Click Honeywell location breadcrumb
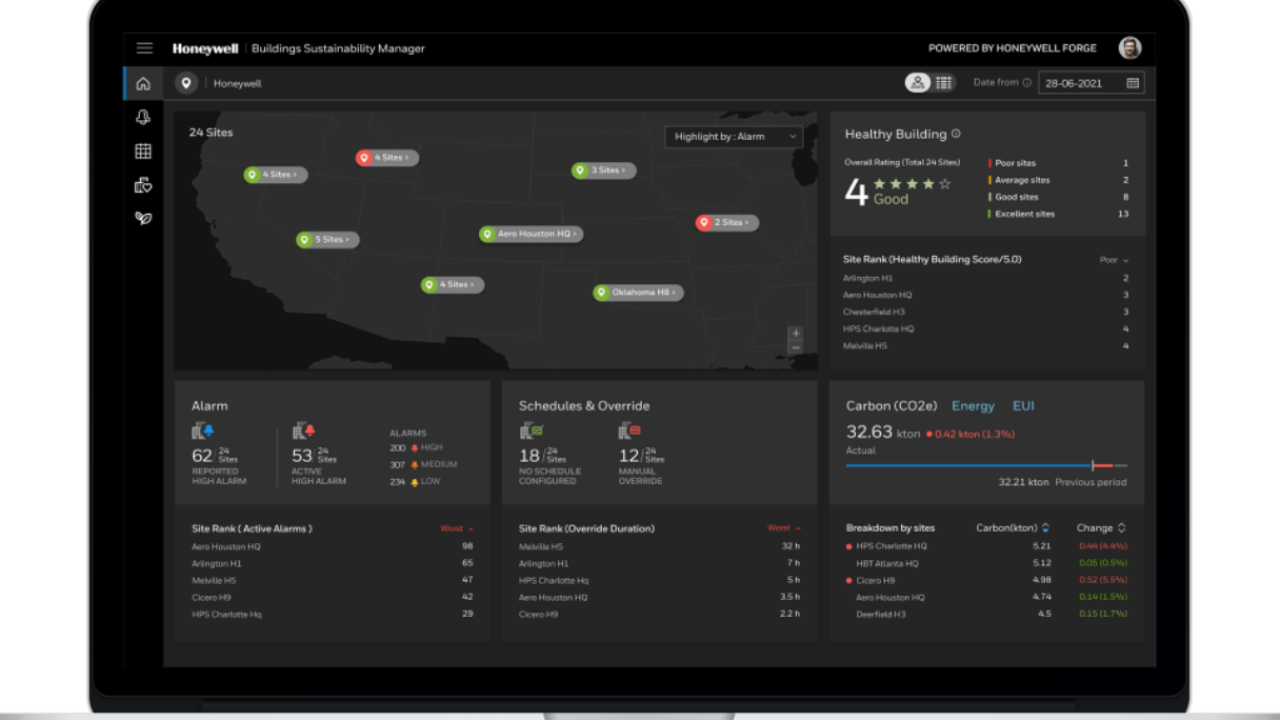1280x720 pixels. click(x=237, y=84)
